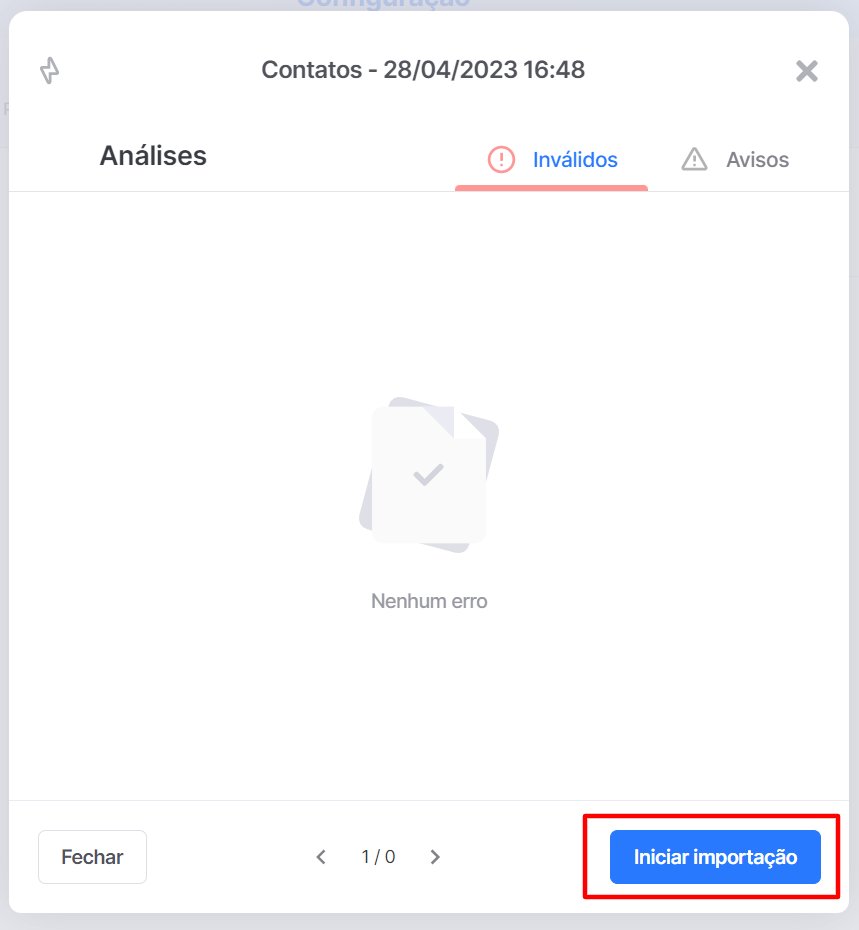Image resolution: width=859 pixels, height=930 pixels.
Task: Click the Análises heading
Action: pos(153,156)
